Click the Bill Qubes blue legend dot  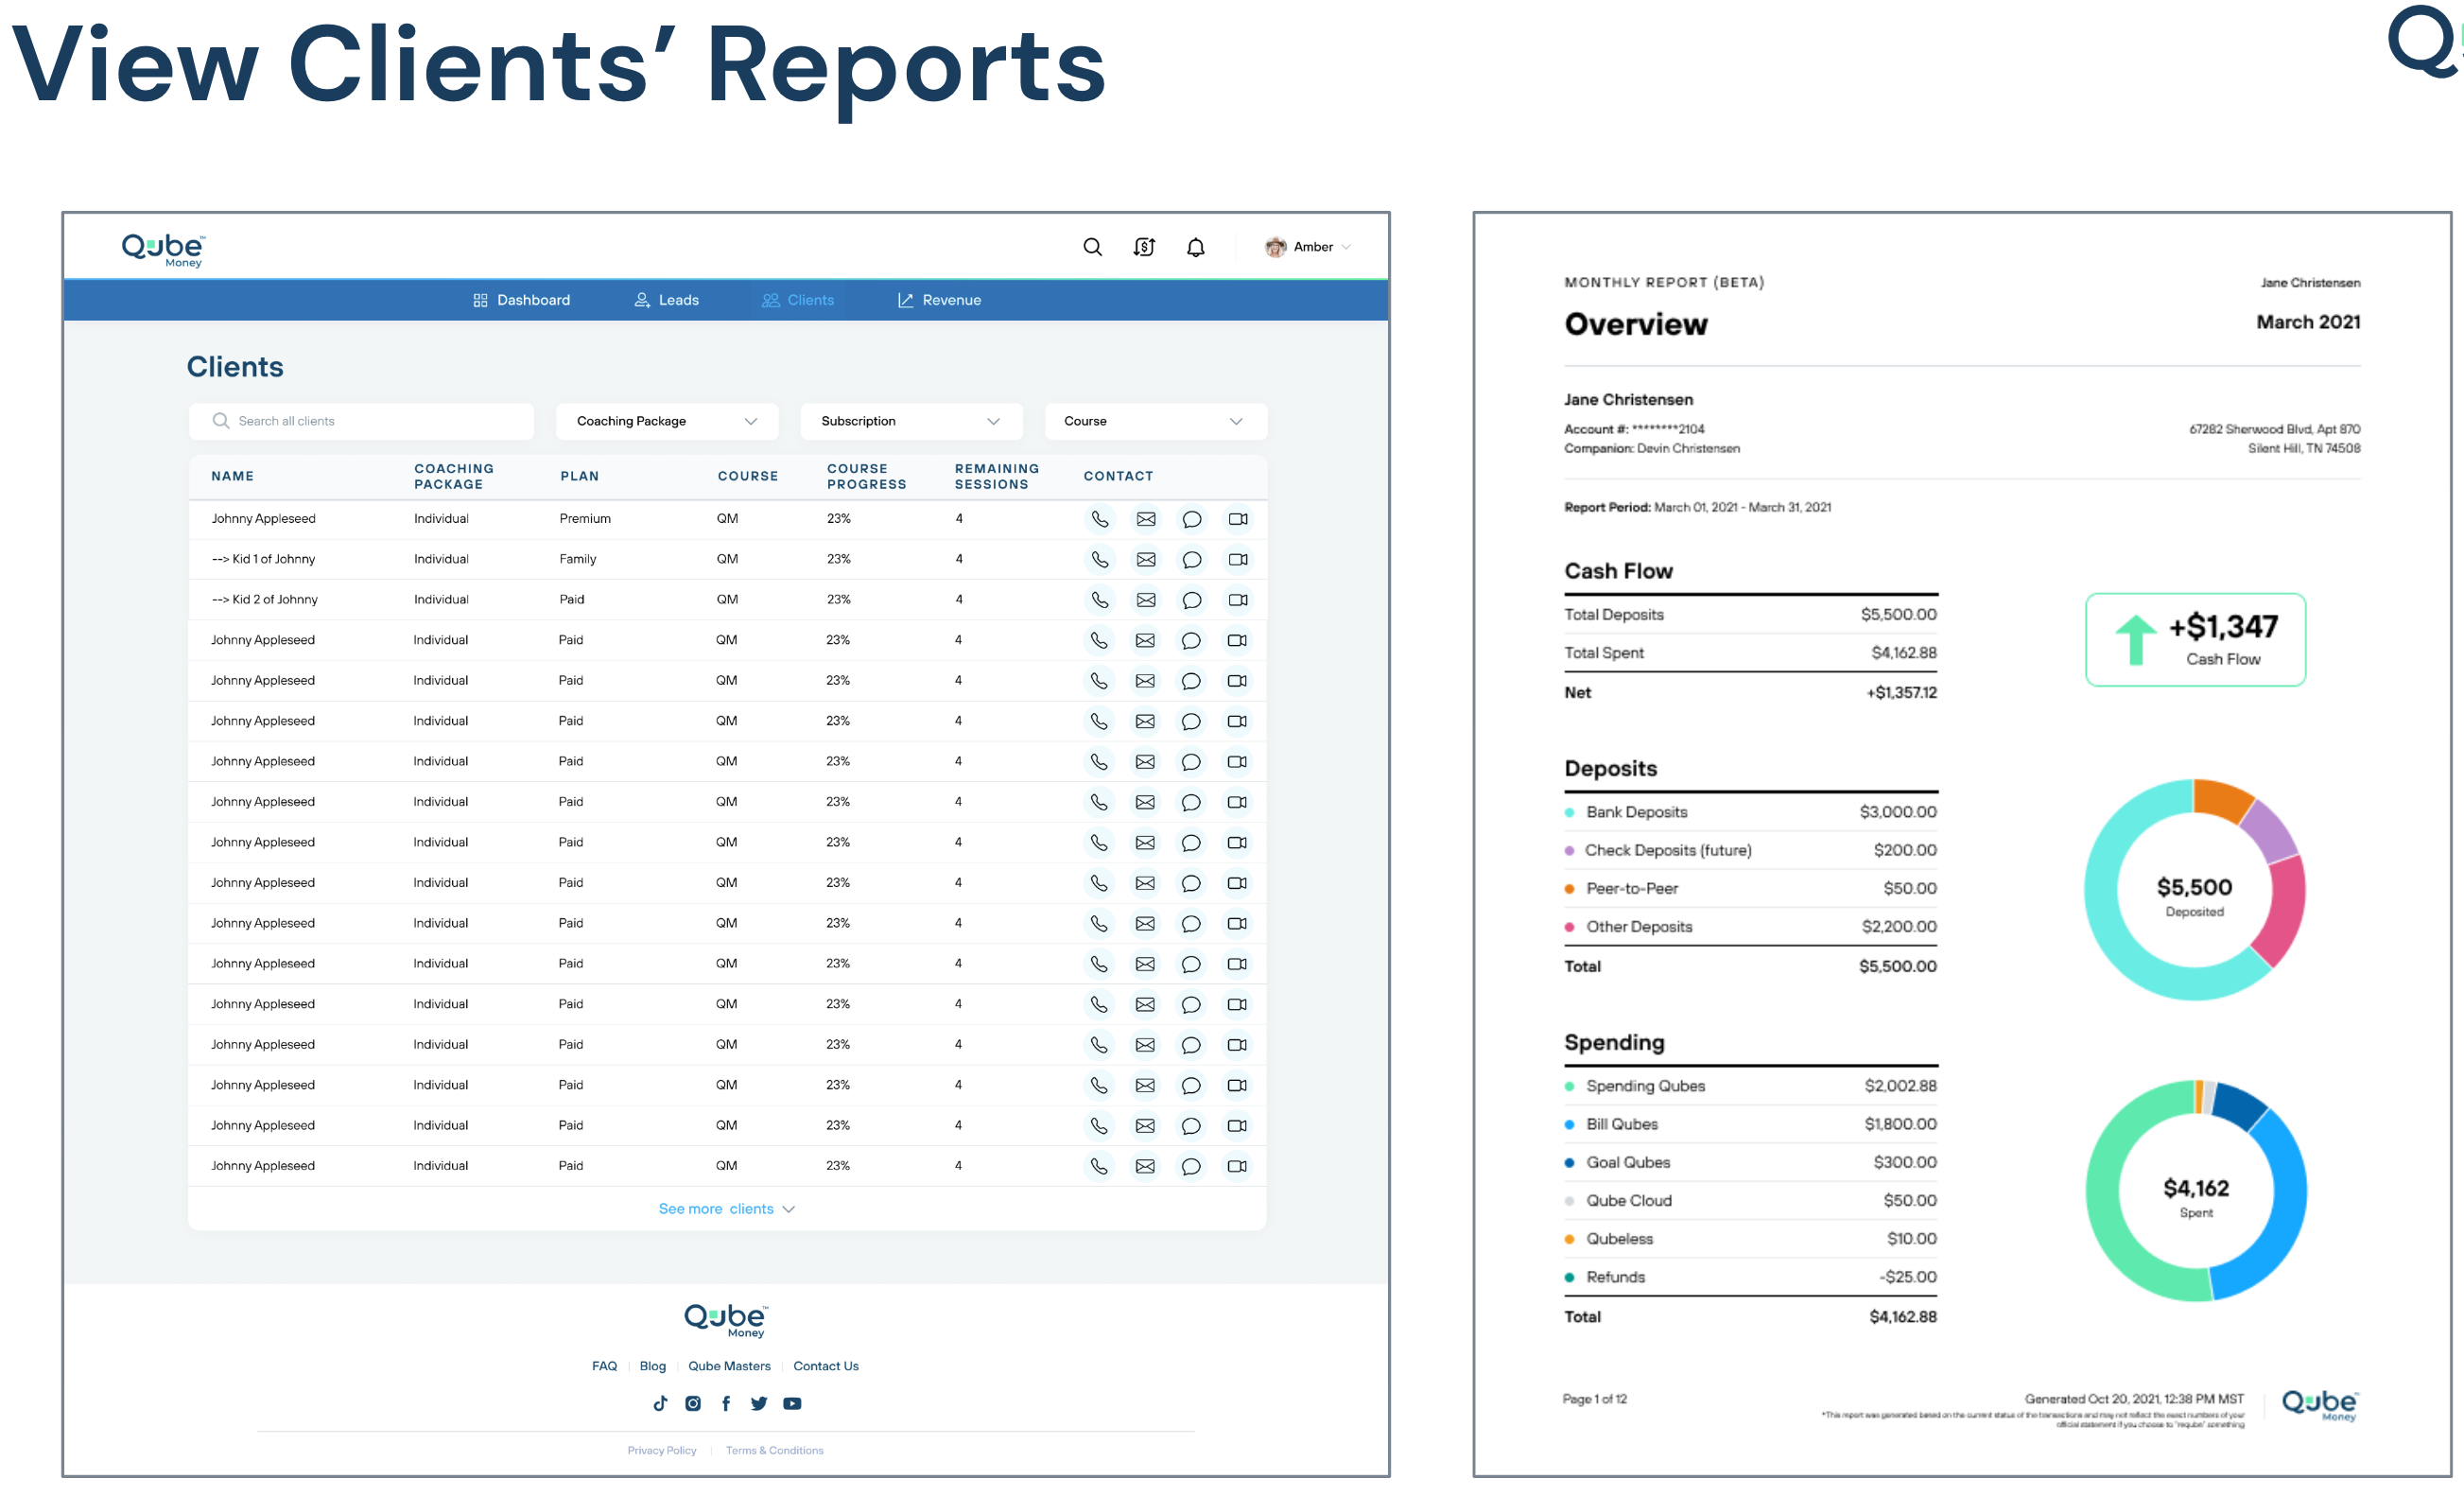coord(1569,1125)
